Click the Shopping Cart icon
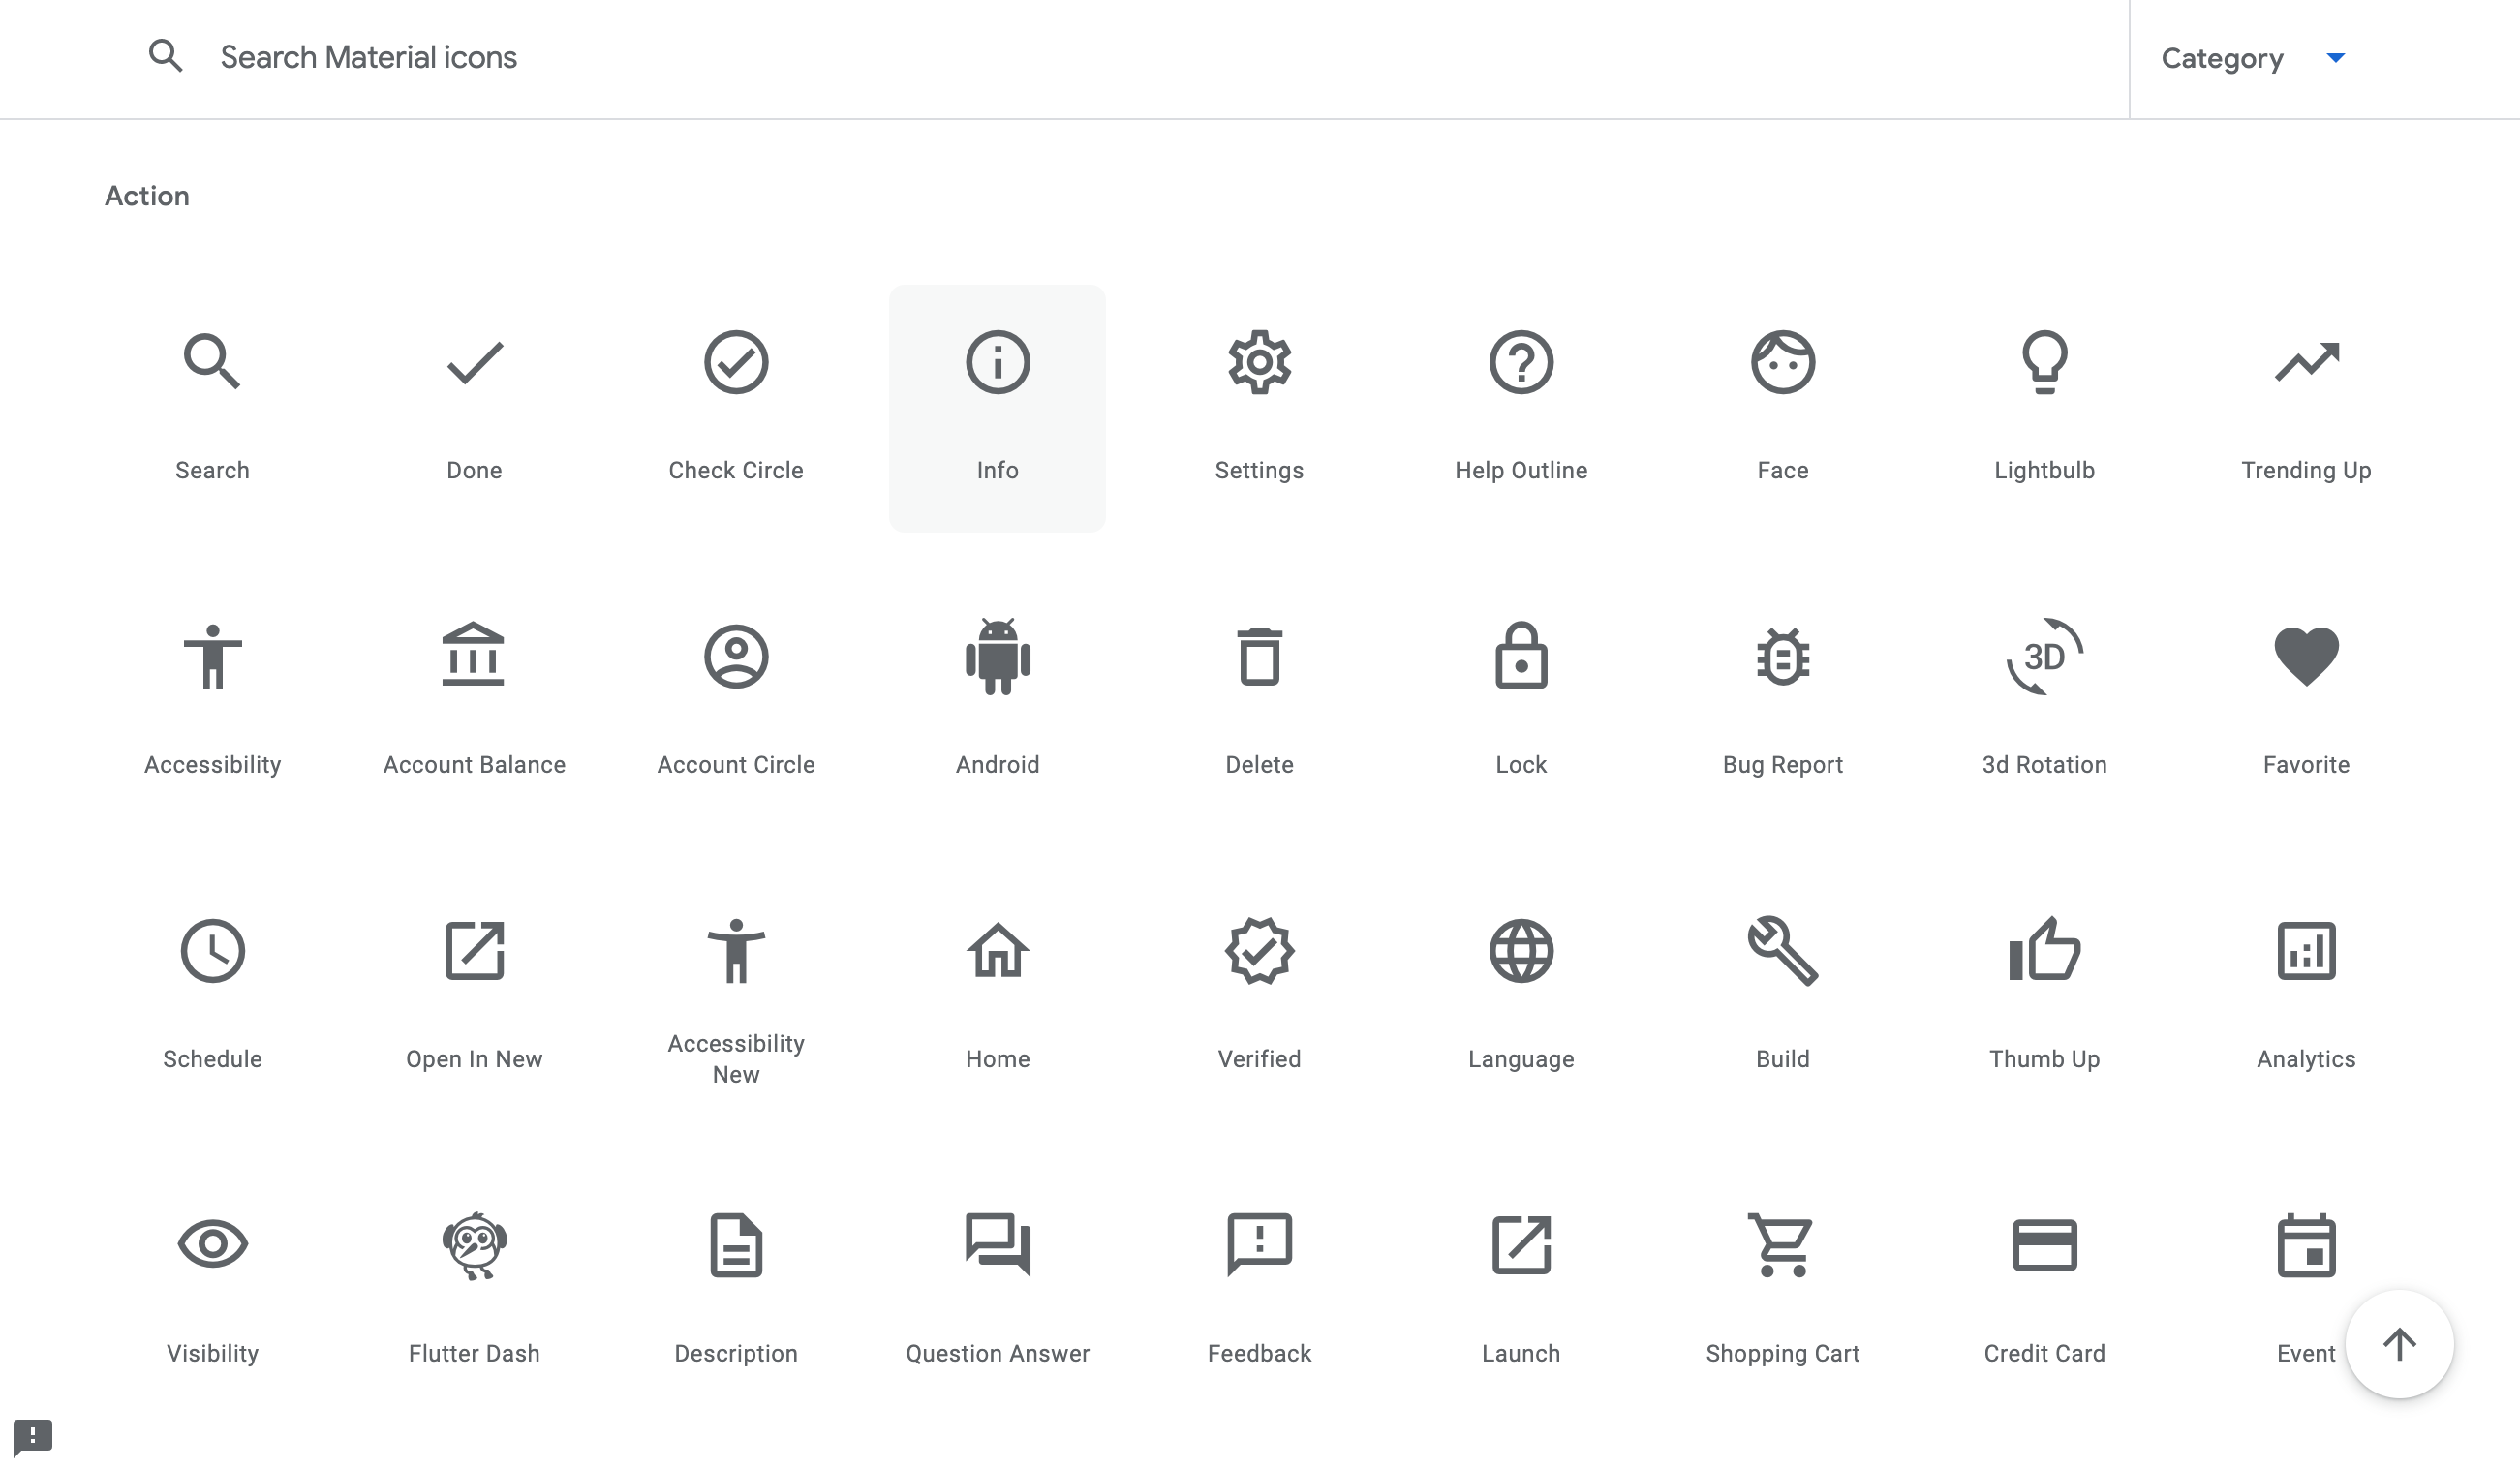This screenshot has width=2520, height=1470. tap(1782, 1245)
